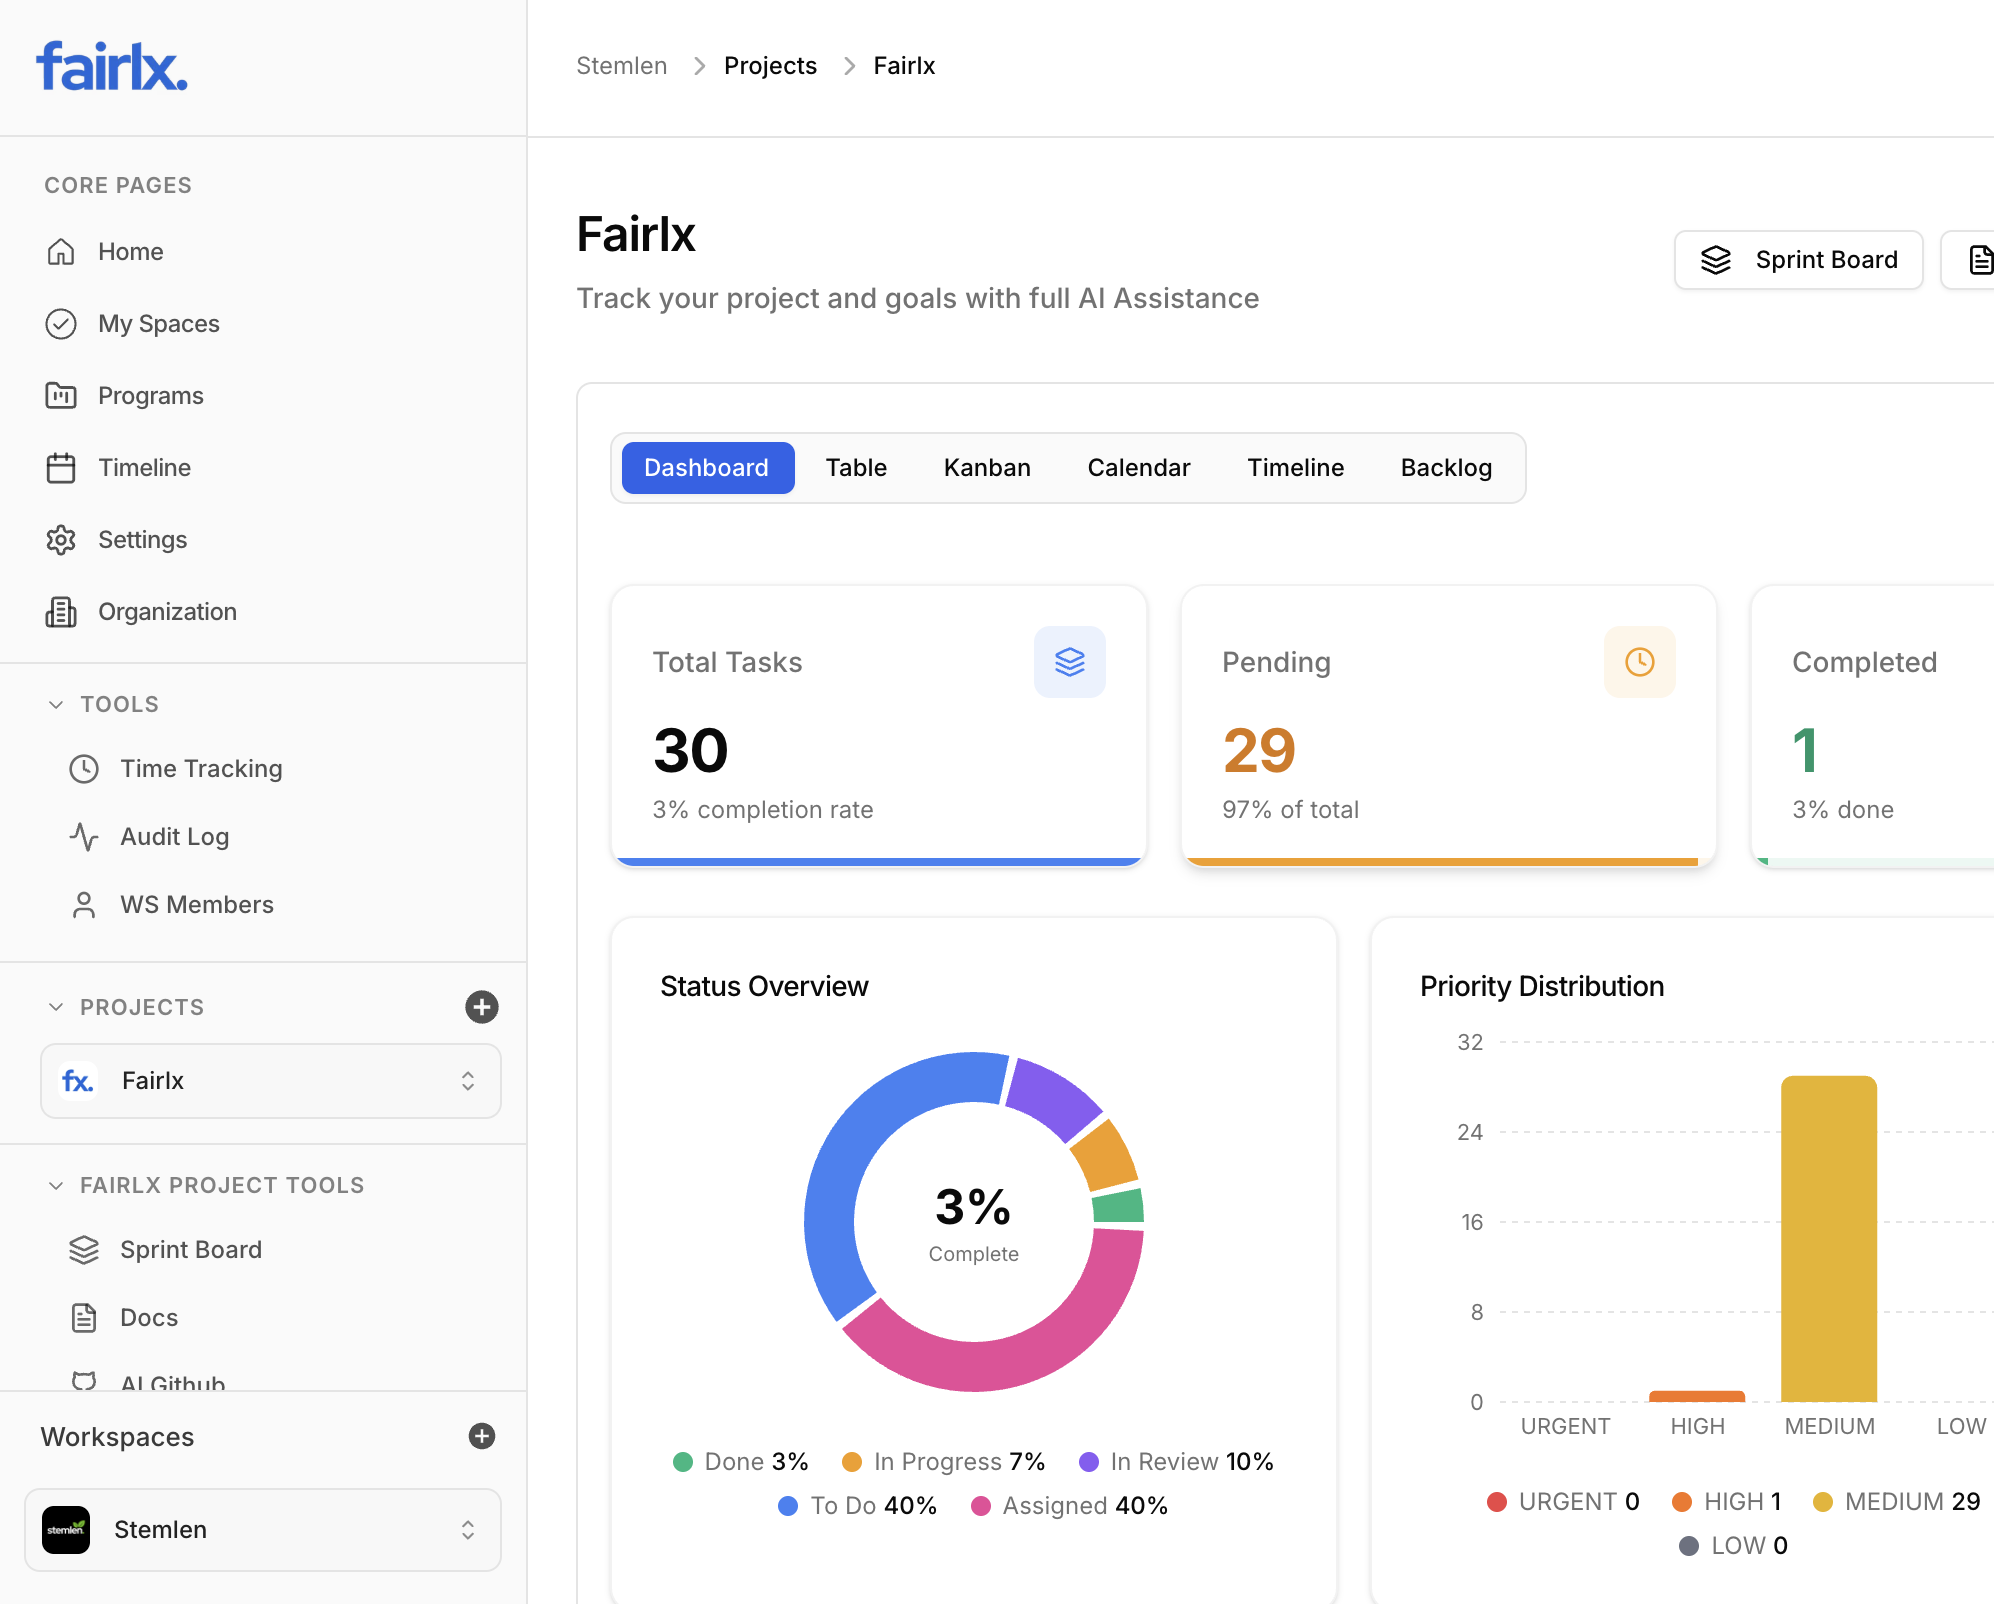Click the AI Github item in sidebar
The image size is (1994, 1604).
[172, 1382]
